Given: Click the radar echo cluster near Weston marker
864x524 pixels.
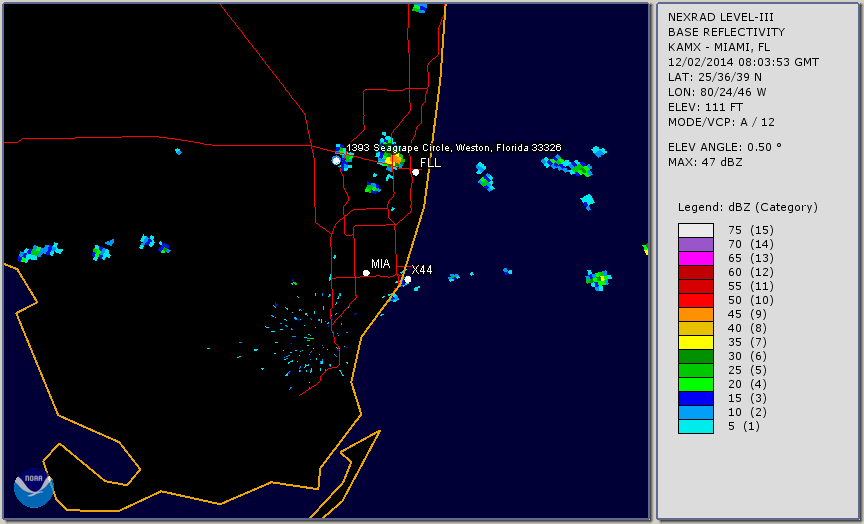Looking at the screenshot, I should pyautogui.click(x=344, y=156).
